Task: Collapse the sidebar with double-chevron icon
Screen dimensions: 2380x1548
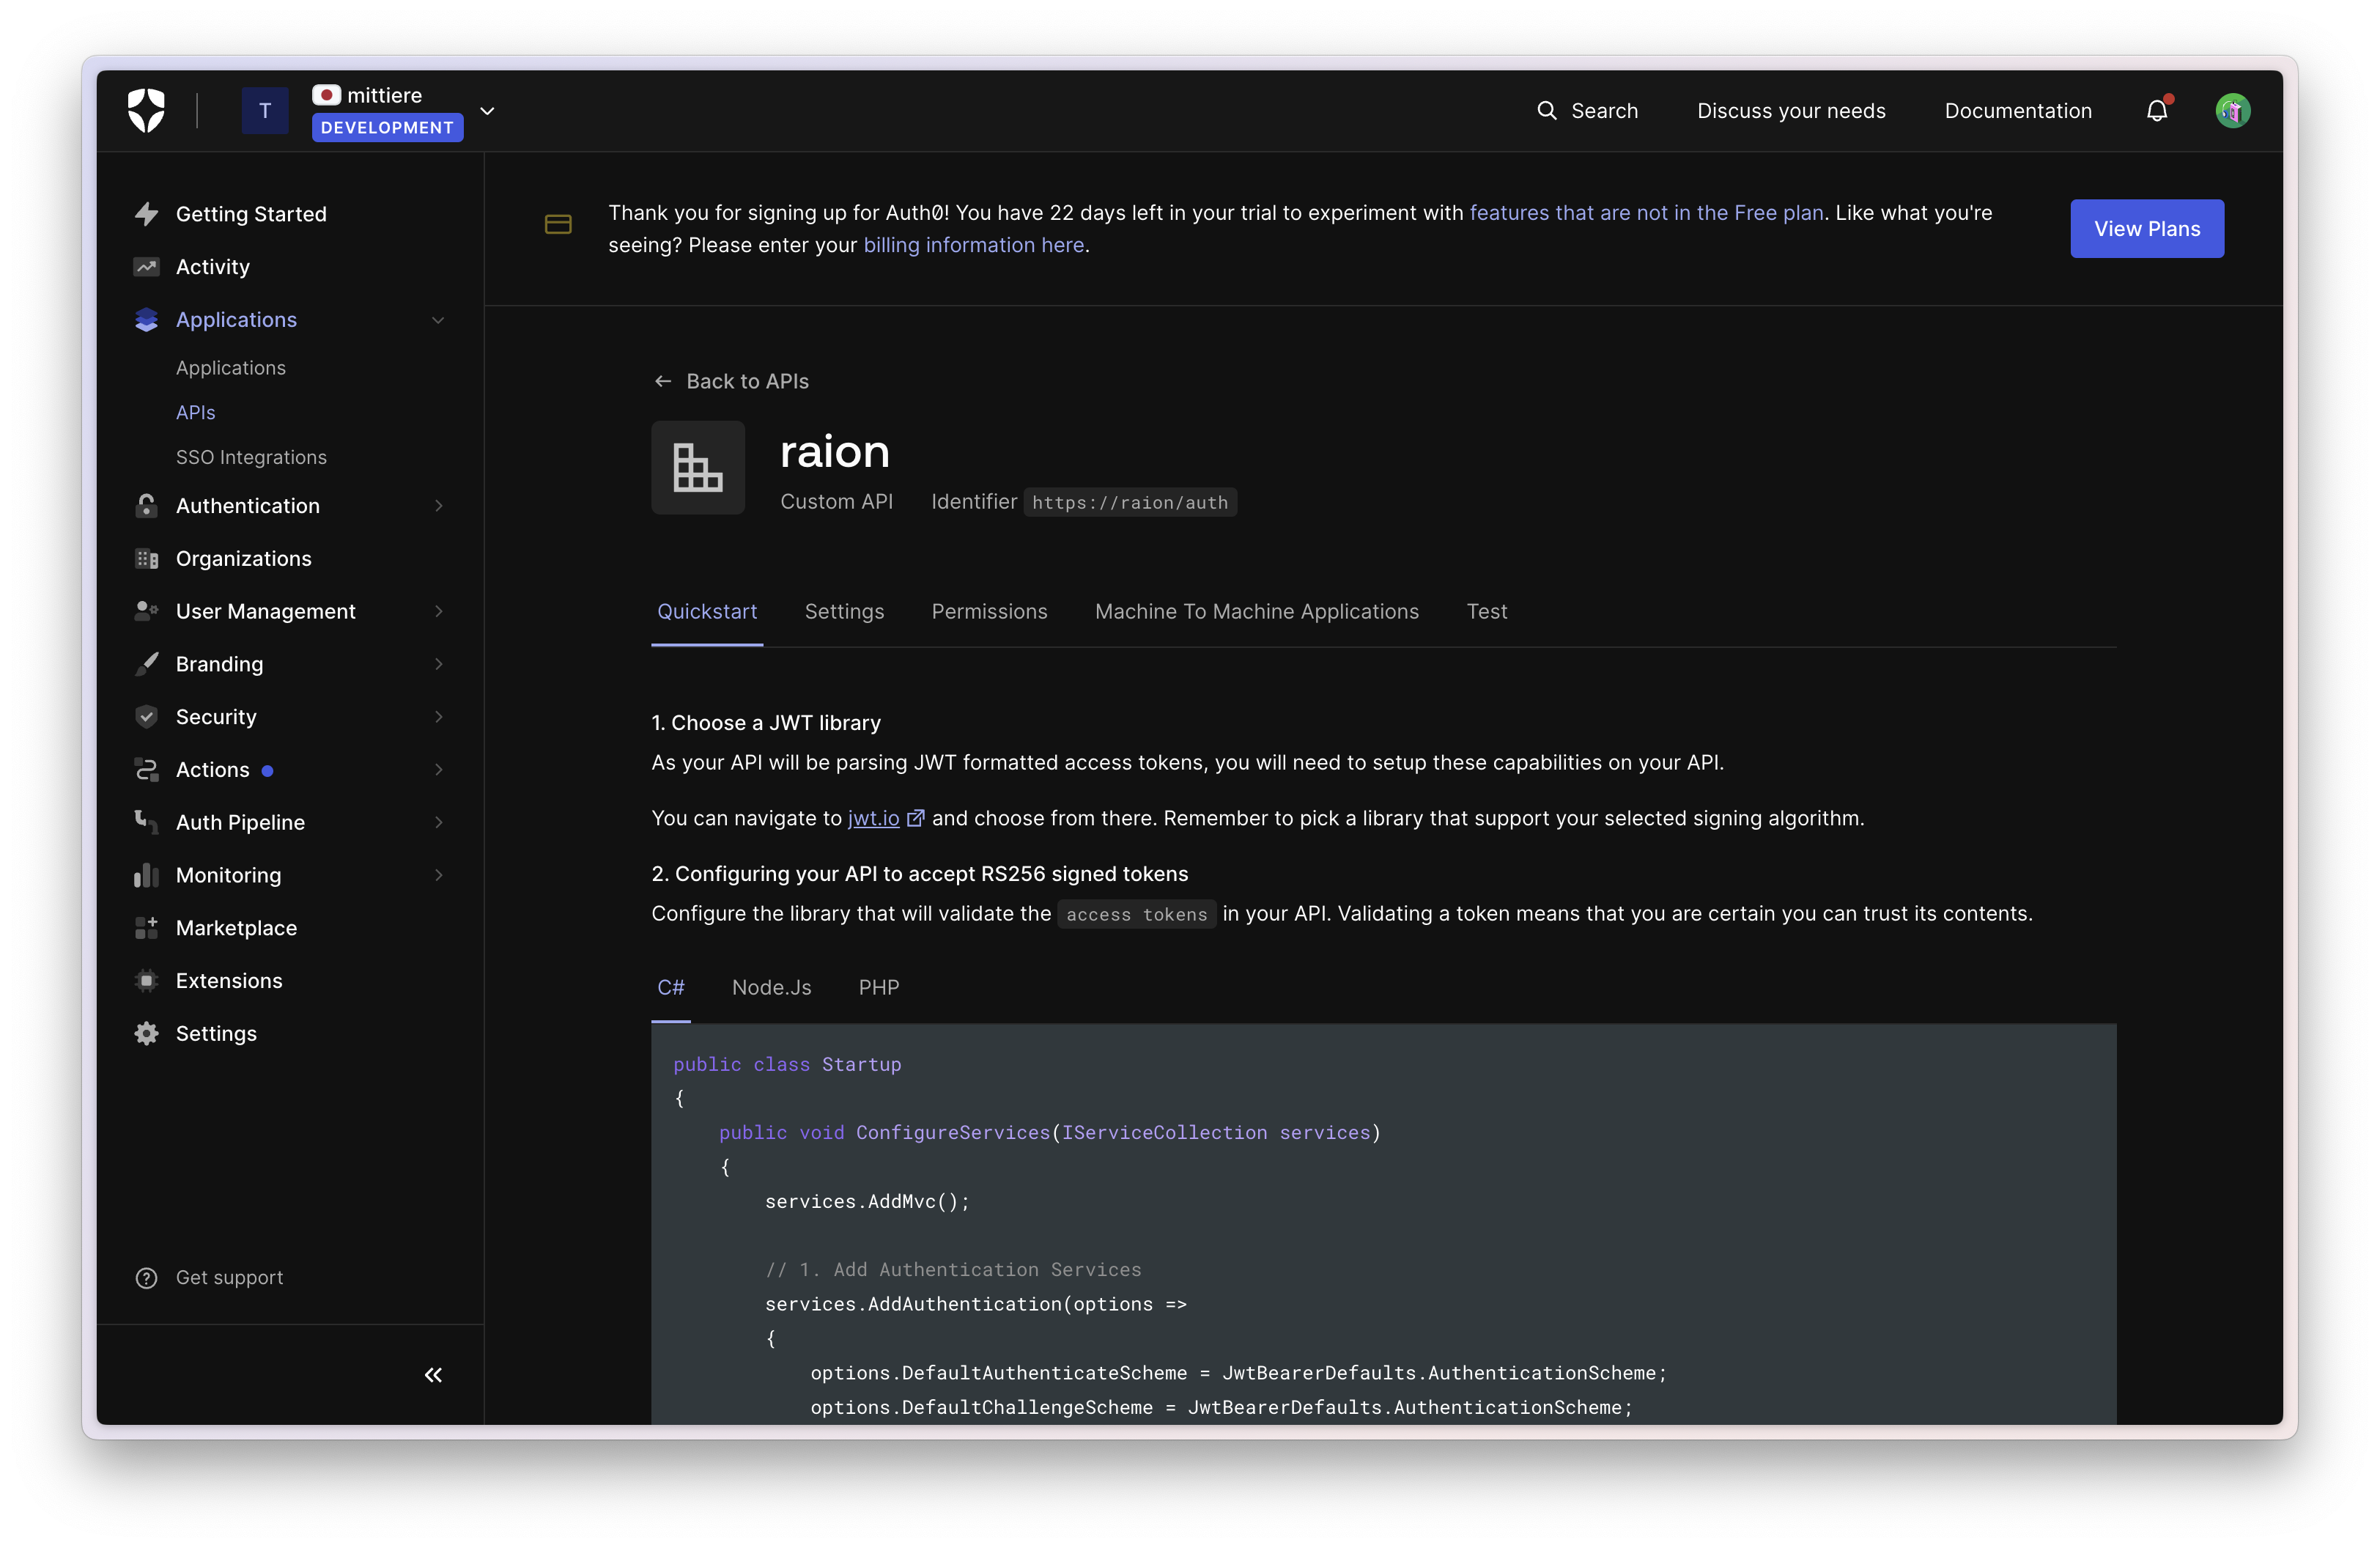Action: tap(433, 1375)
